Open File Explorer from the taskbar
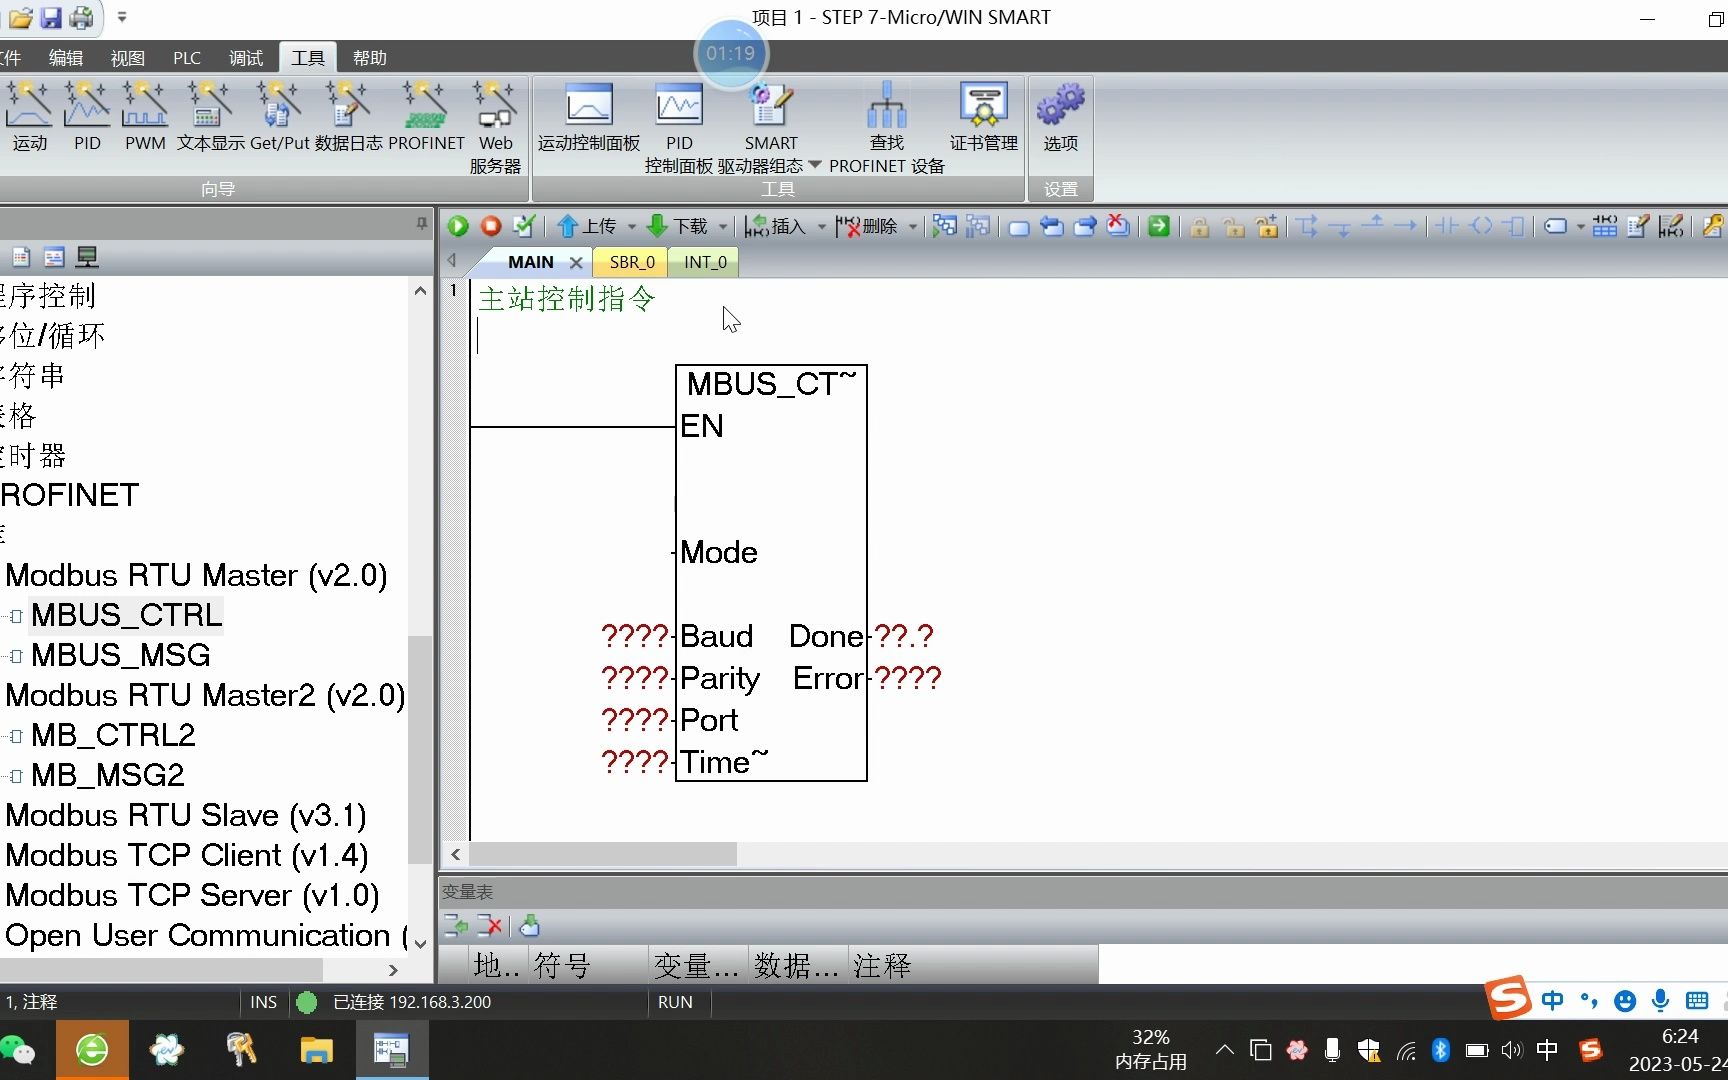The height and width of the screenshot is (1080, 1728). click(x=316, y=1050)
